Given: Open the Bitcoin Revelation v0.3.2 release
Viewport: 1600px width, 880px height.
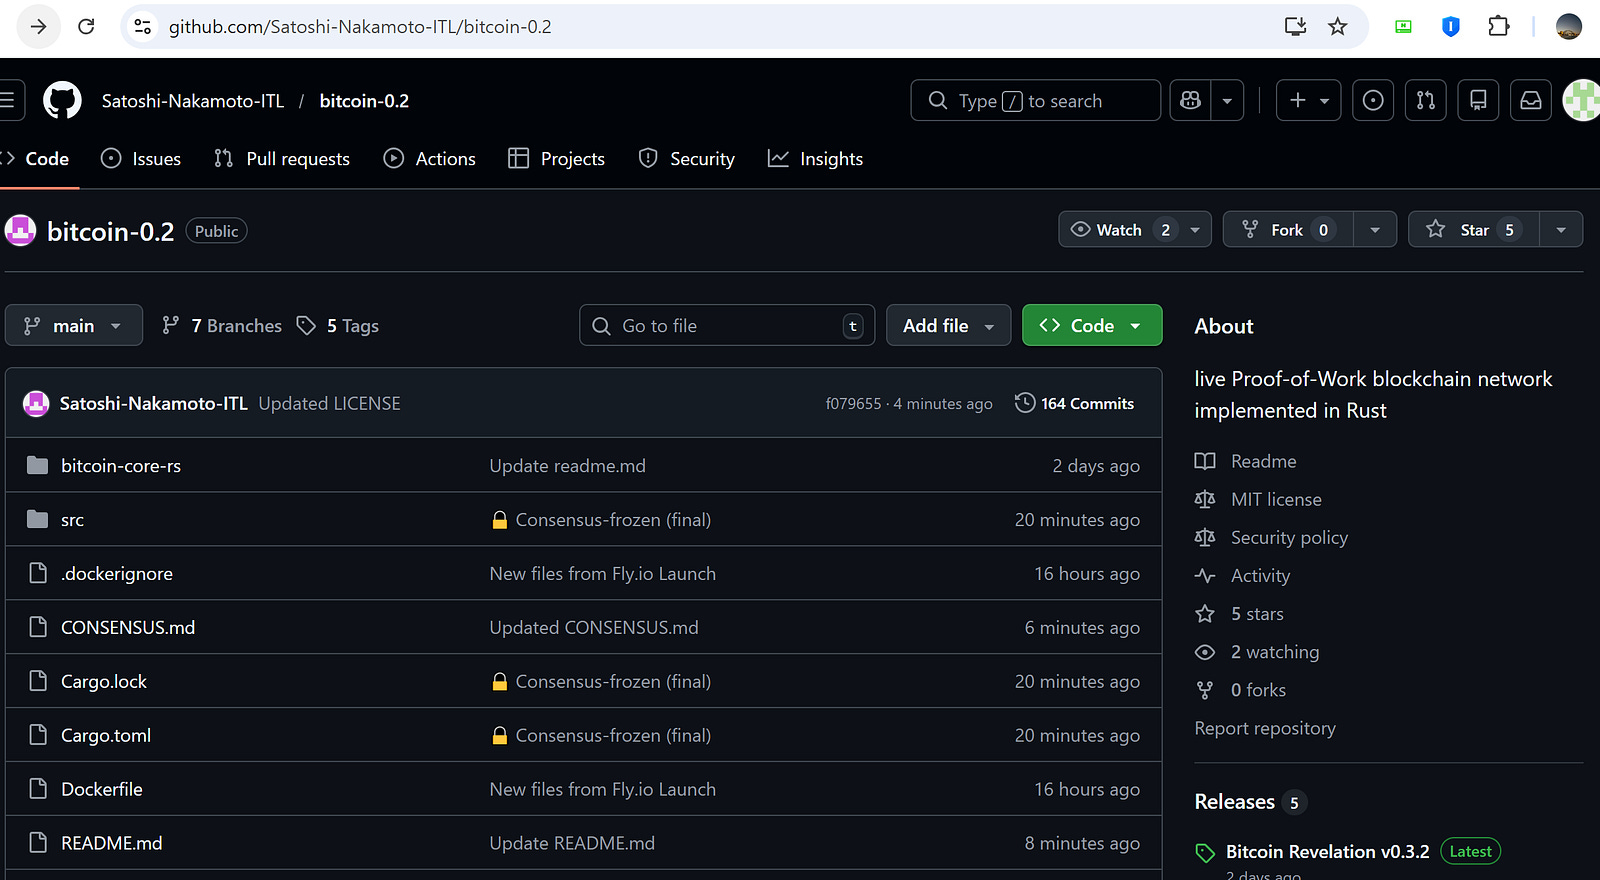Looking at the screenshot, I should tap(1327, 852).
